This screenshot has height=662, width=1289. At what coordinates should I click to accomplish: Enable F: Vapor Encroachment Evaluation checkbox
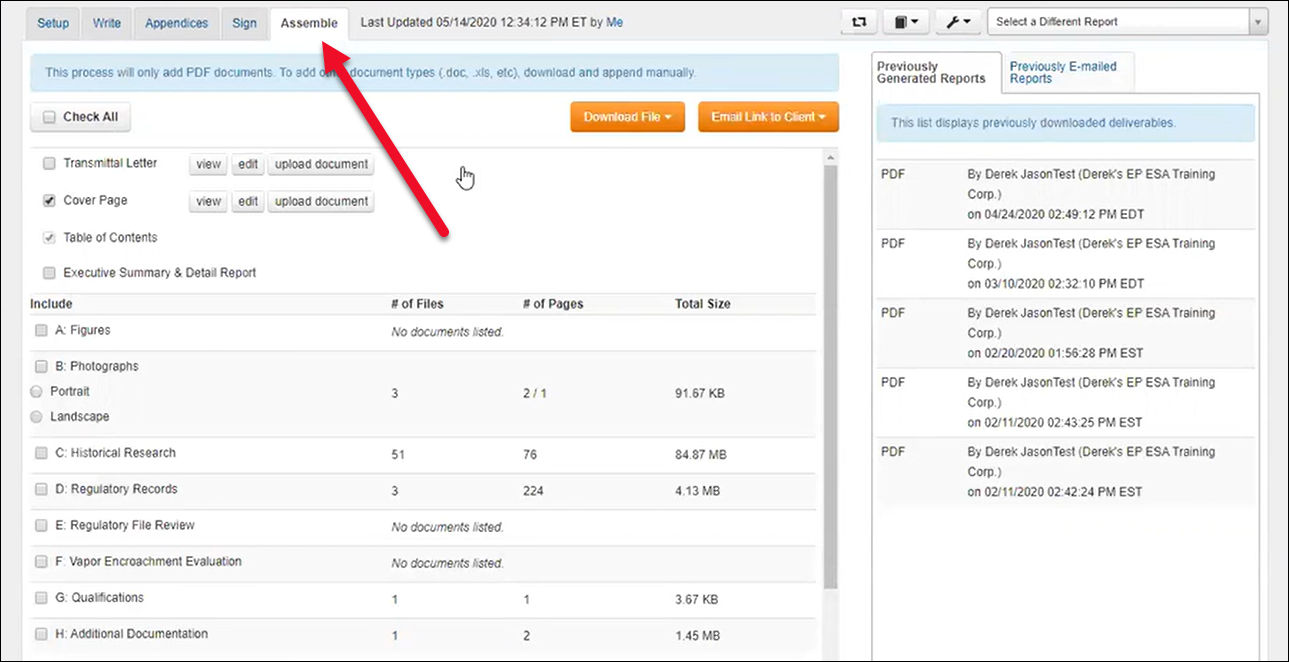(x=41, y=562)
